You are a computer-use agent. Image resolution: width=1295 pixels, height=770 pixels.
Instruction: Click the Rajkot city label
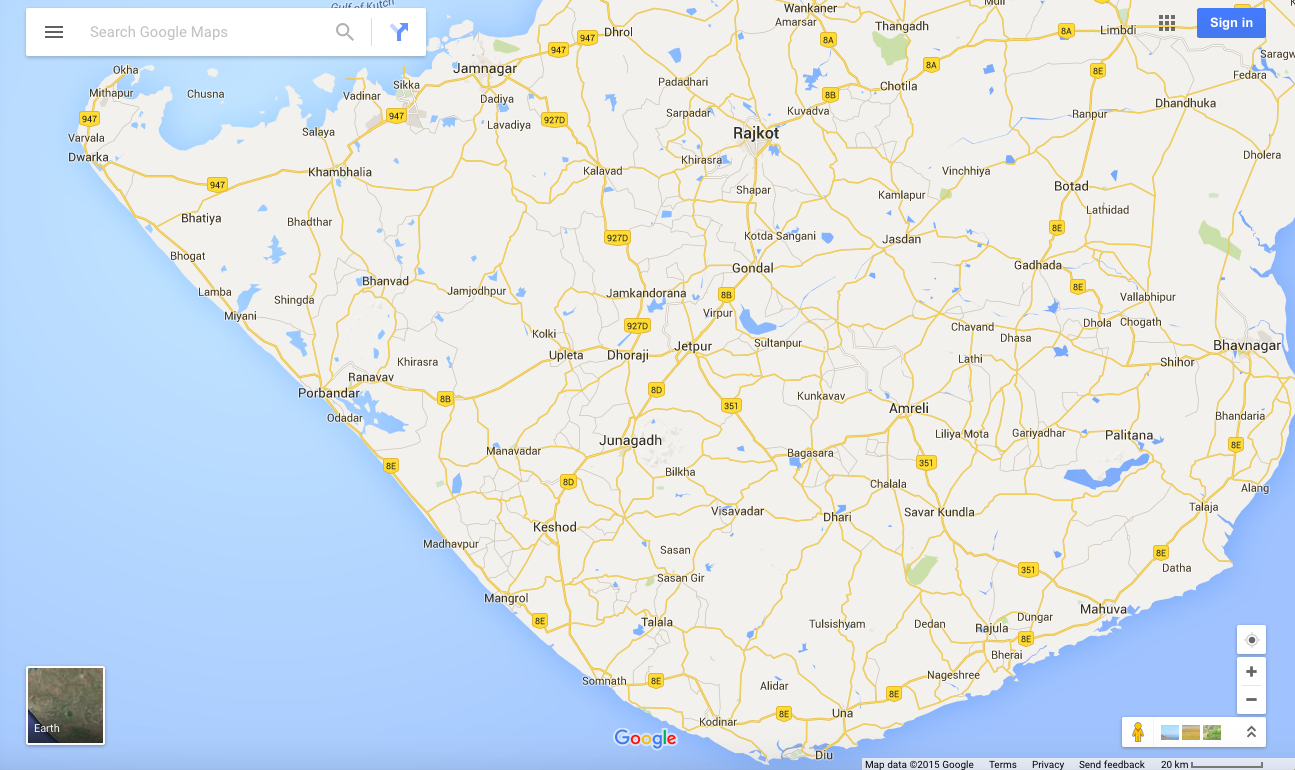coord(755,133)
